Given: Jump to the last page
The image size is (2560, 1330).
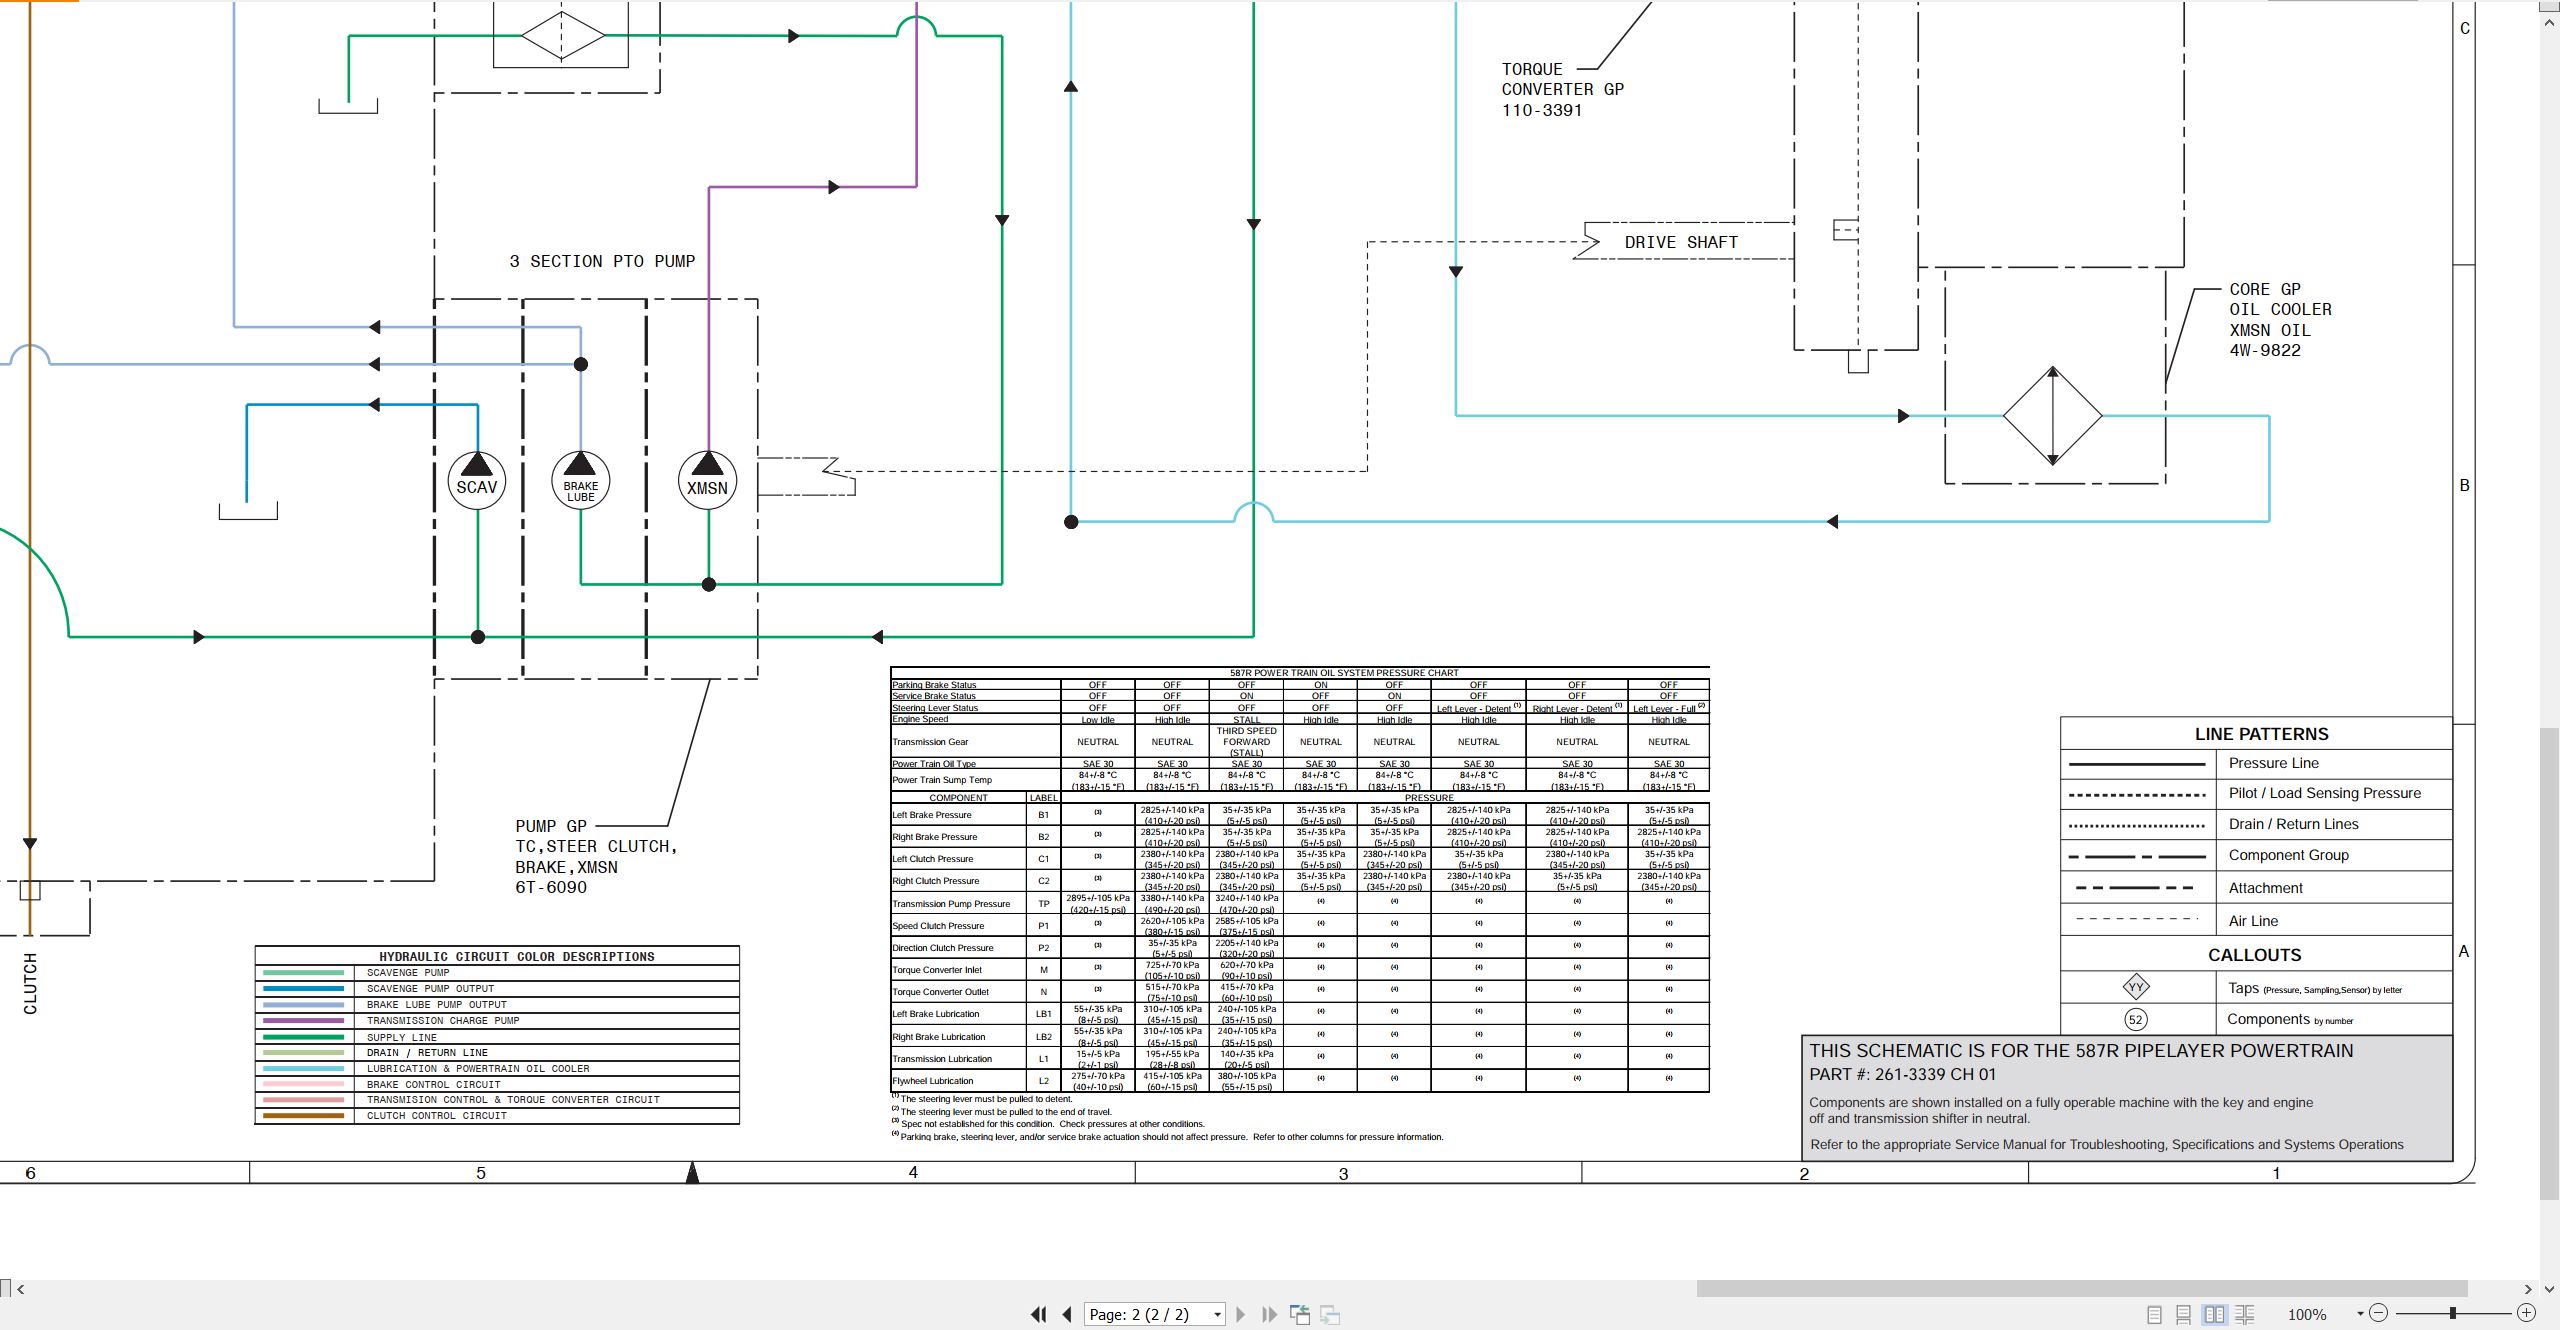Looking at the screenshot, I should pyautogui.click(x=1269, y=1314).
